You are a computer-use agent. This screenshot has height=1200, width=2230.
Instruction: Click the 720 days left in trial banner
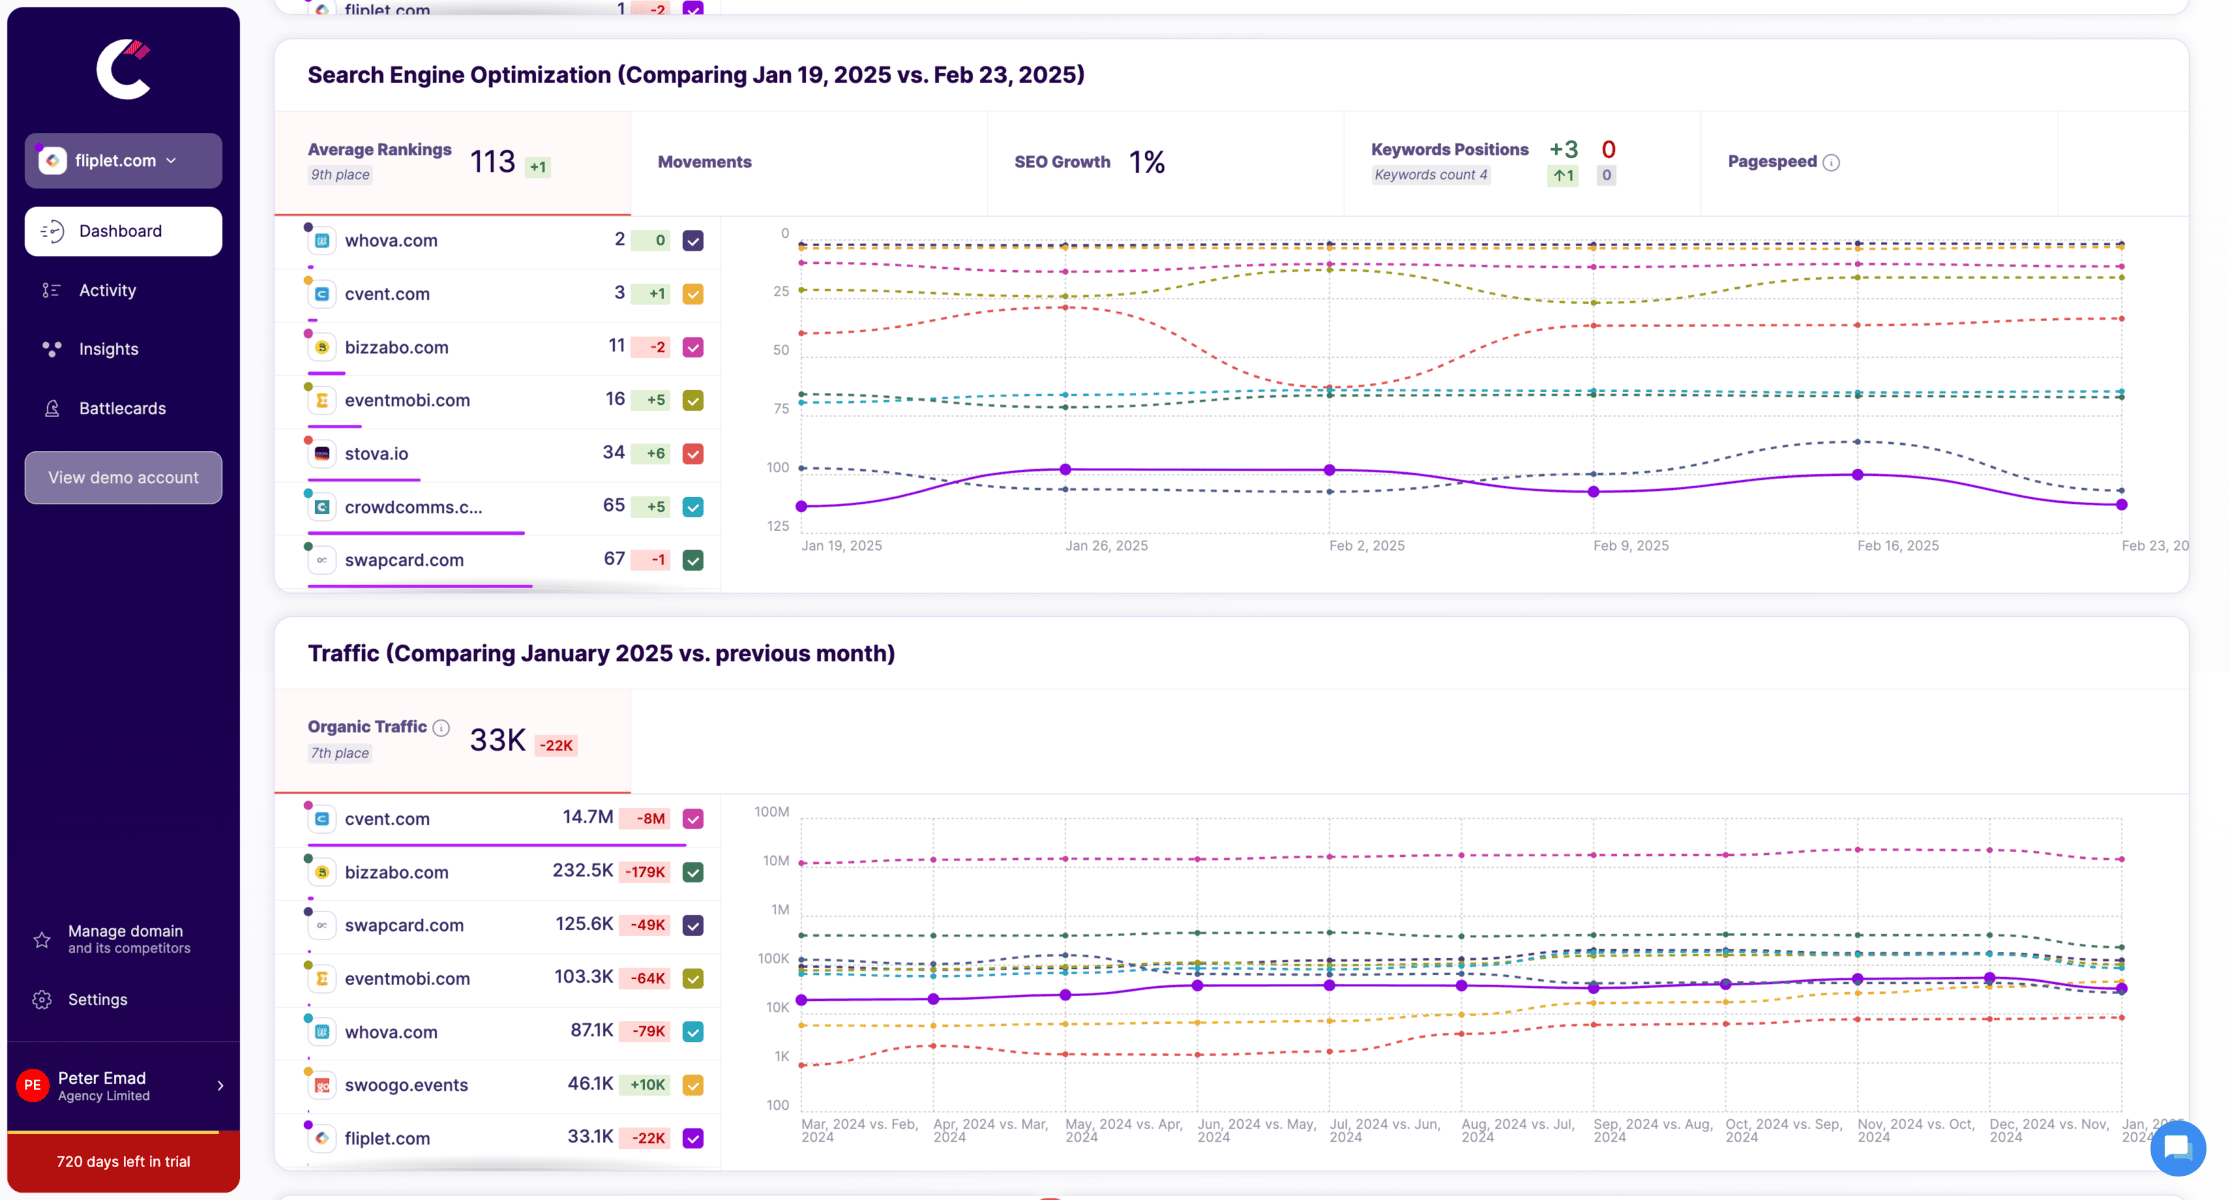[123, 1162]
